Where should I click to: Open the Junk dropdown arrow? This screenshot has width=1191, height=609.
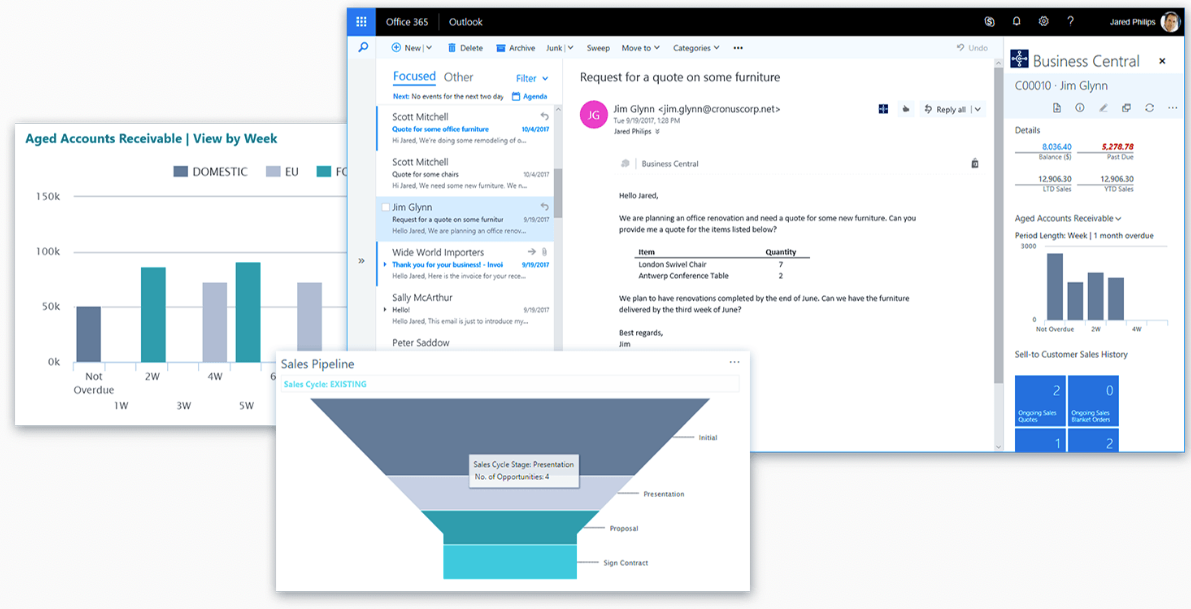pos(570,48)
